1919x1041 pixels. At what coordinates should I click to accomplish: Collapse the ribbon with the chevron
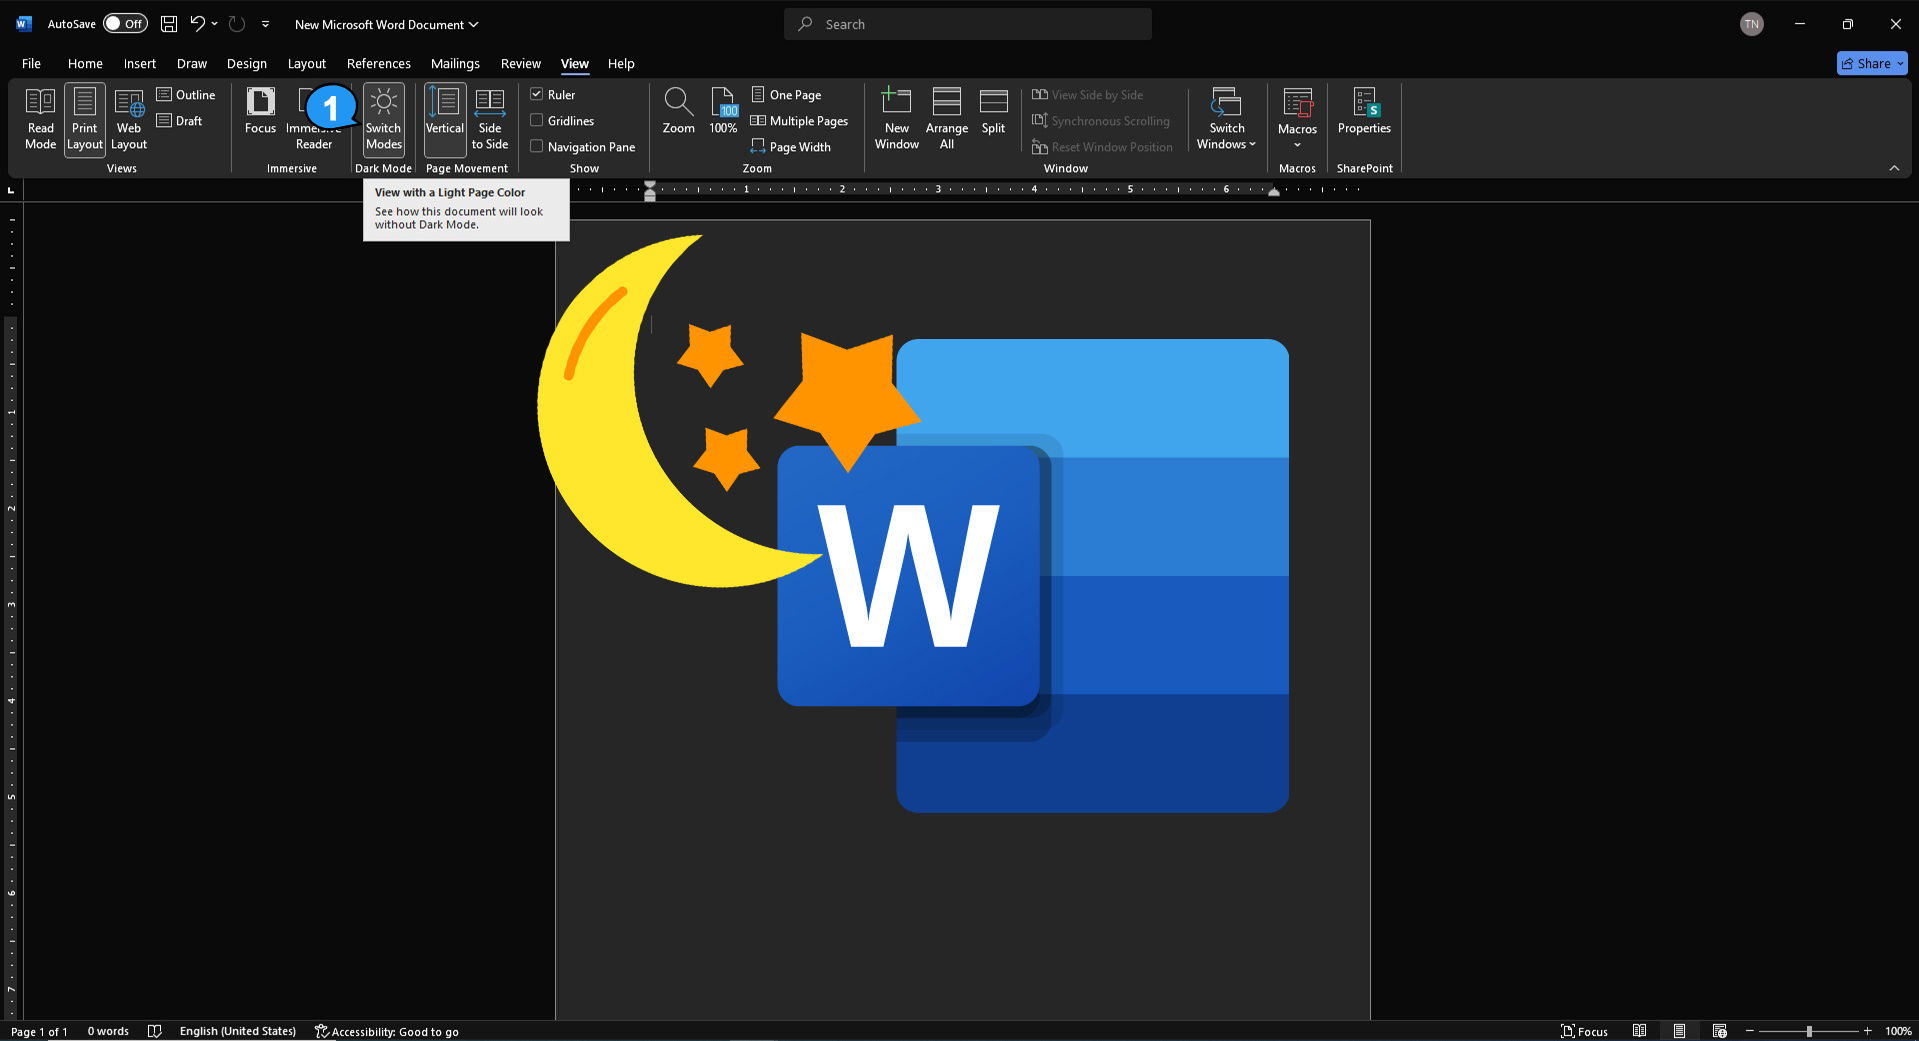click(x=1894, y=168)
